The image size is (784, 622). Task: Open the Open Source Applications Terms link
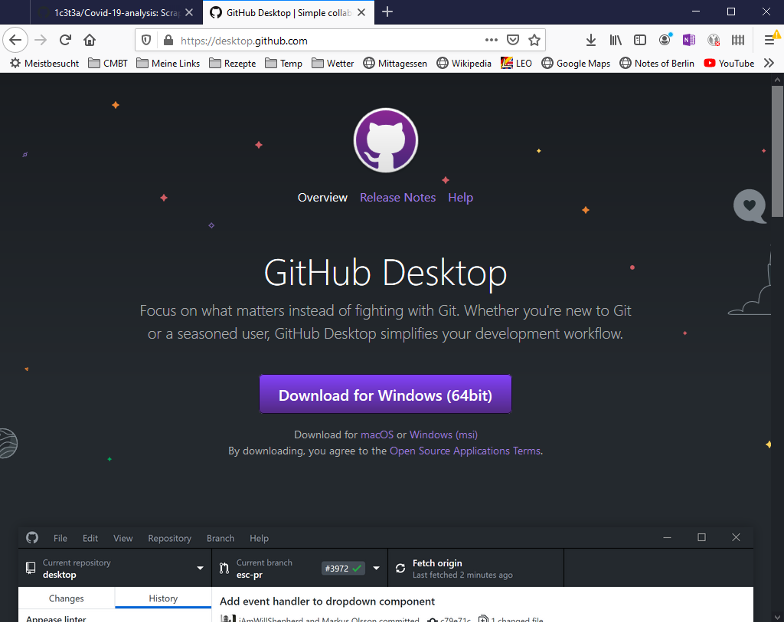click(x=465, y=451)
